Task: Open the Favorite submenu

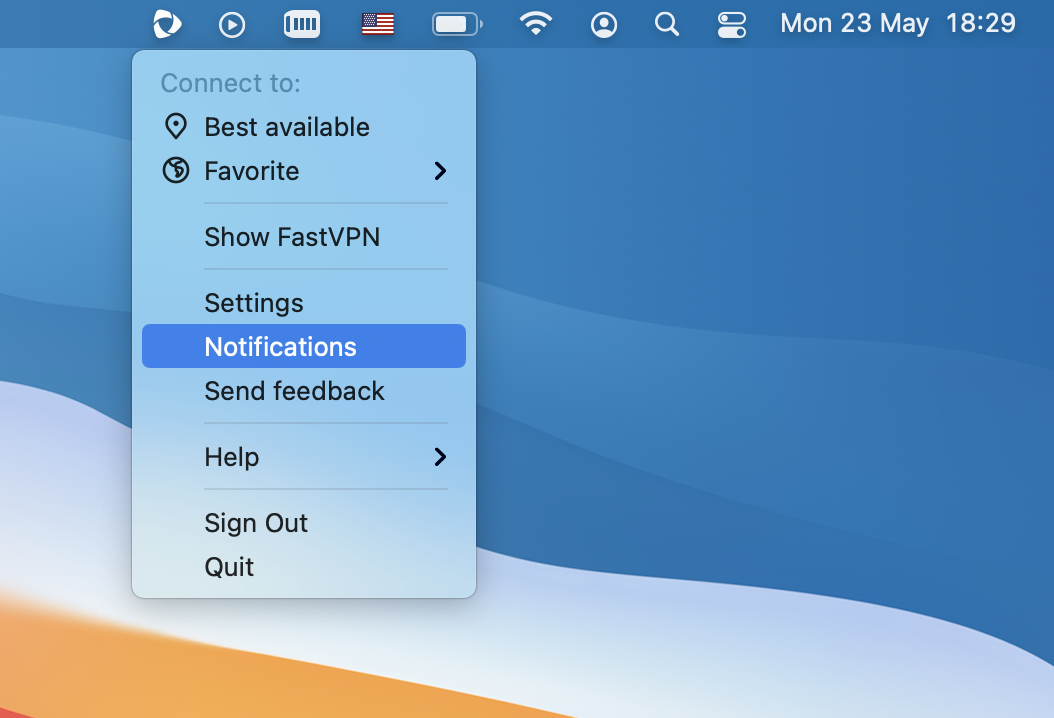Action: click(x=304, y=171)
